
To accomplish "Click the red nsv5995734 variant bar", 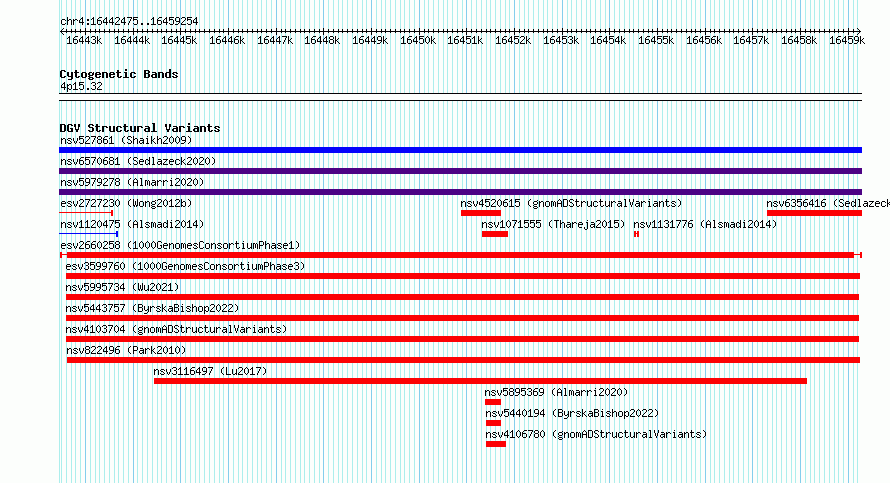I will point(463,297).
